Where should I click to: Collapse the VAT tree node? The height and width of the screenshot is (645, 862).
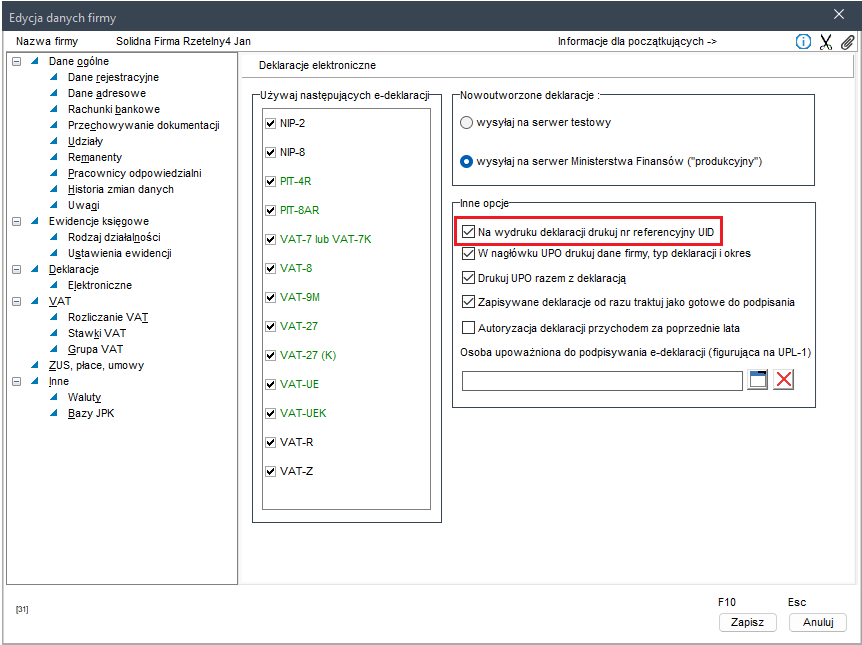coord(16,301)
